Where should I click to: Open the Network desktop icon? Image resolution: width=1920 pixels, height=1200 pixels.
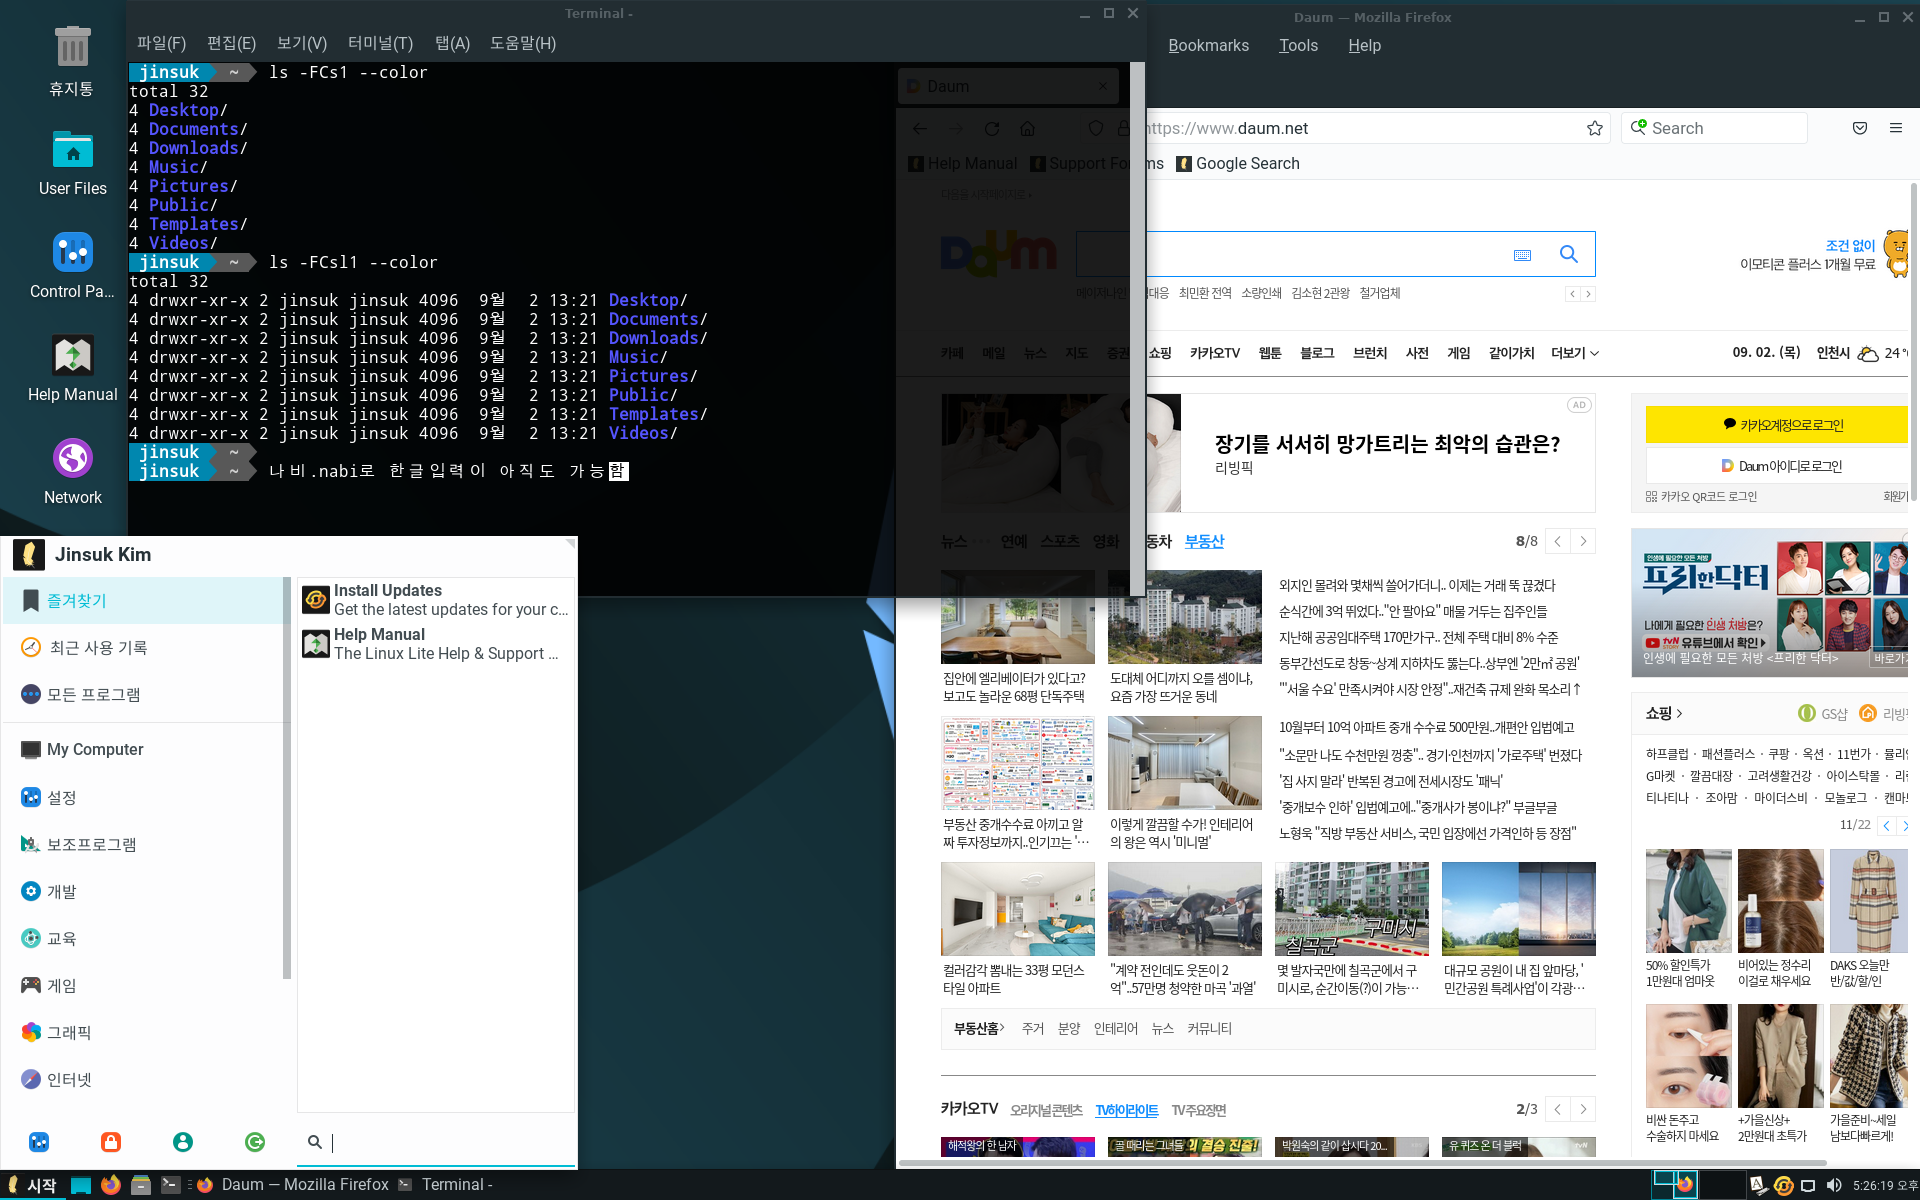[x=72, y=471]
